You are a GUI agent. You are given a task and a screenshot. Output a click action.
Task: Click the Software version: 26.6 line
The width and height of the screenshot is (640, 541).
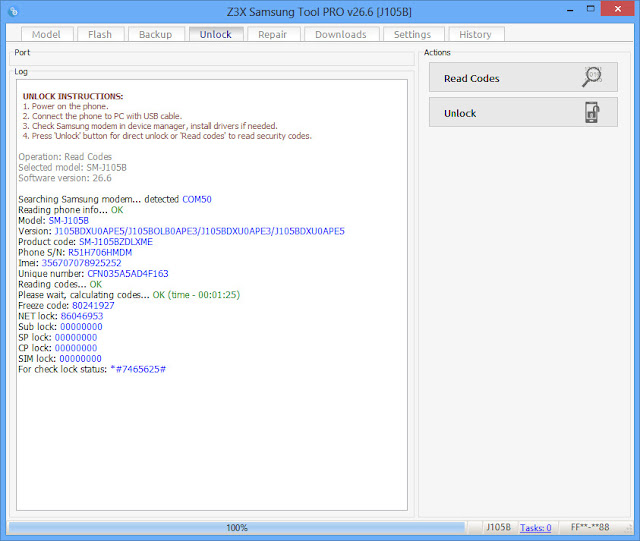(x=64, y=178)
